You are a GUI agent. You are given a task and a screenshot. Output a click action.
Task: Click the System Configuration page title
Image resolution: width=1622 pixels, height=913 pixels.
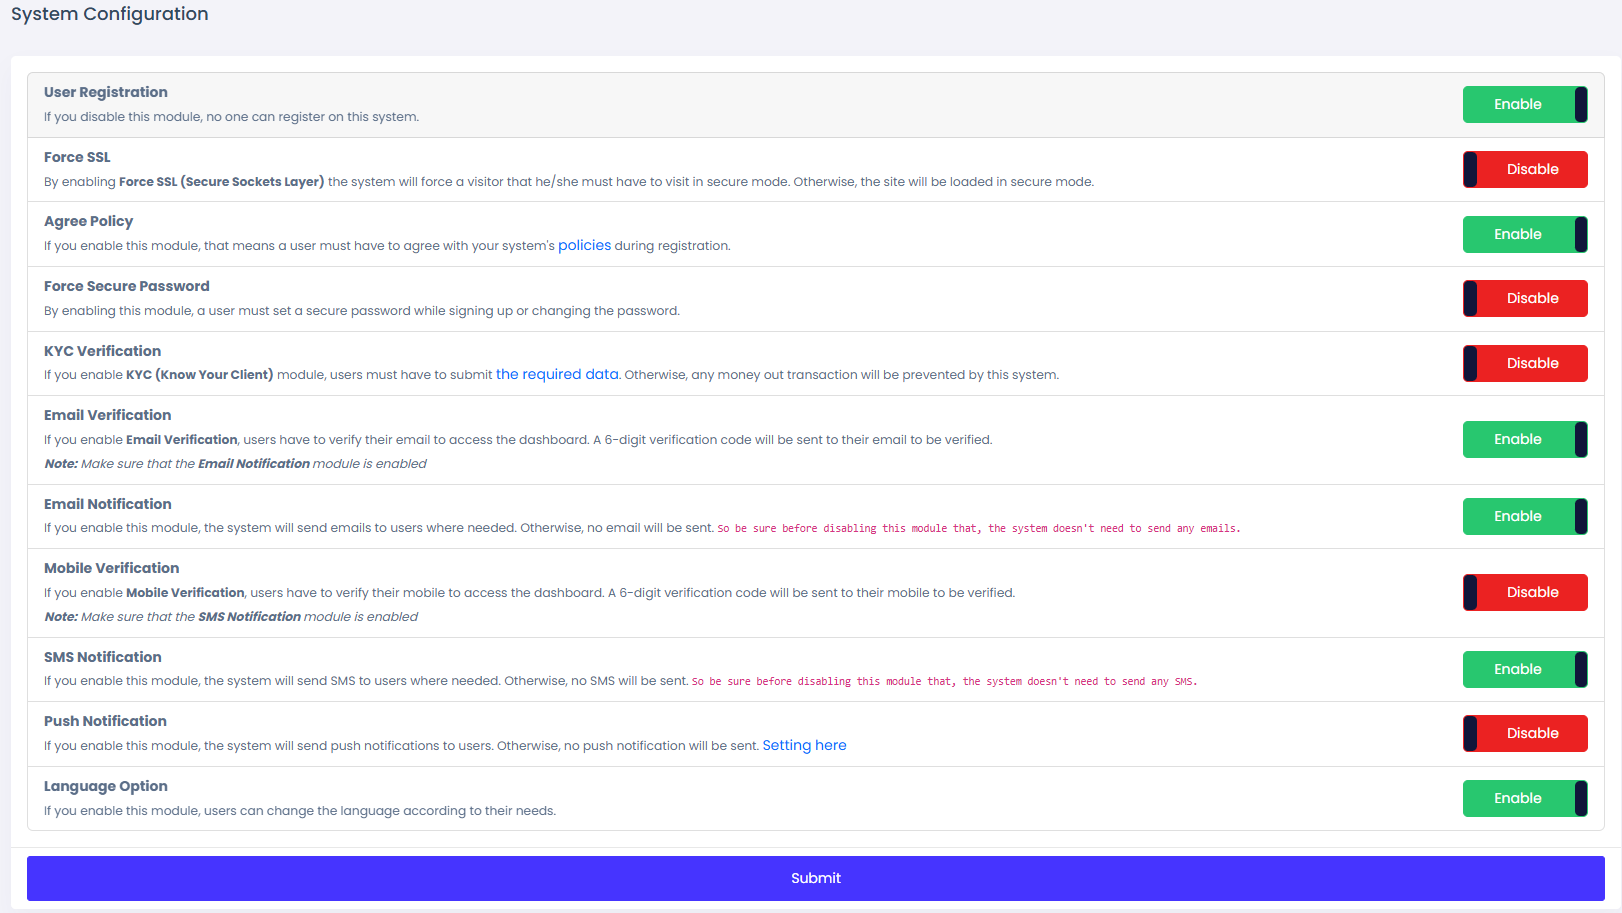coord(110,14)
